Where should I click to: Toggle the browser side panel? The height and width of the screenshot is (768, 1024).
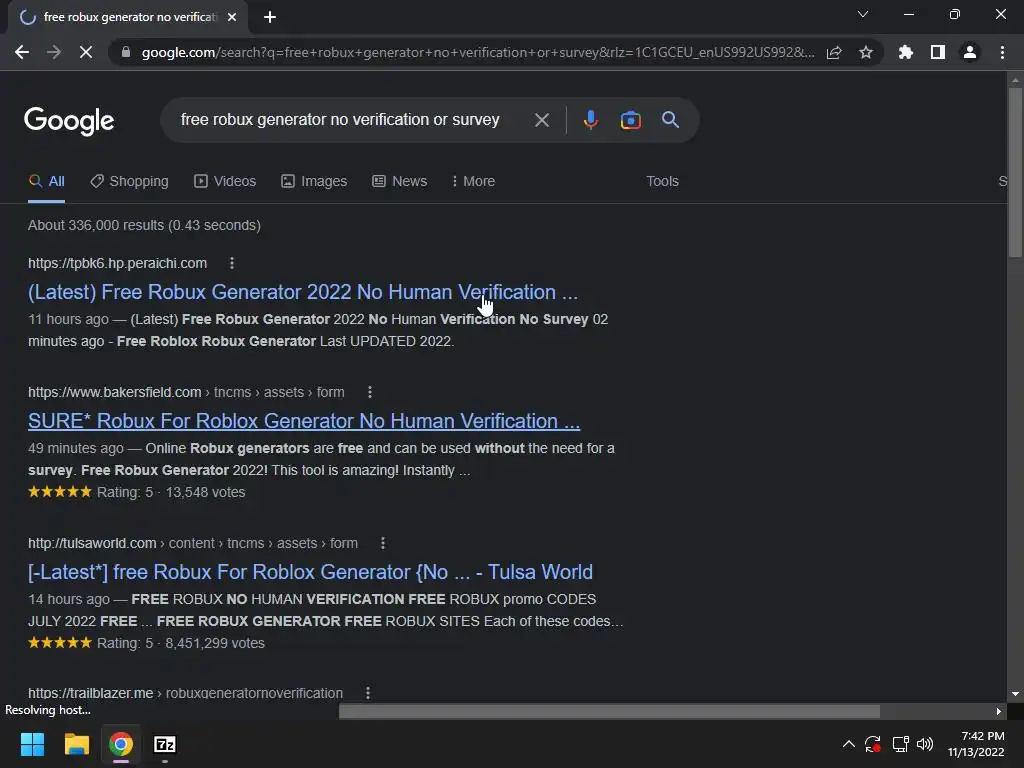tap(938, 52)
